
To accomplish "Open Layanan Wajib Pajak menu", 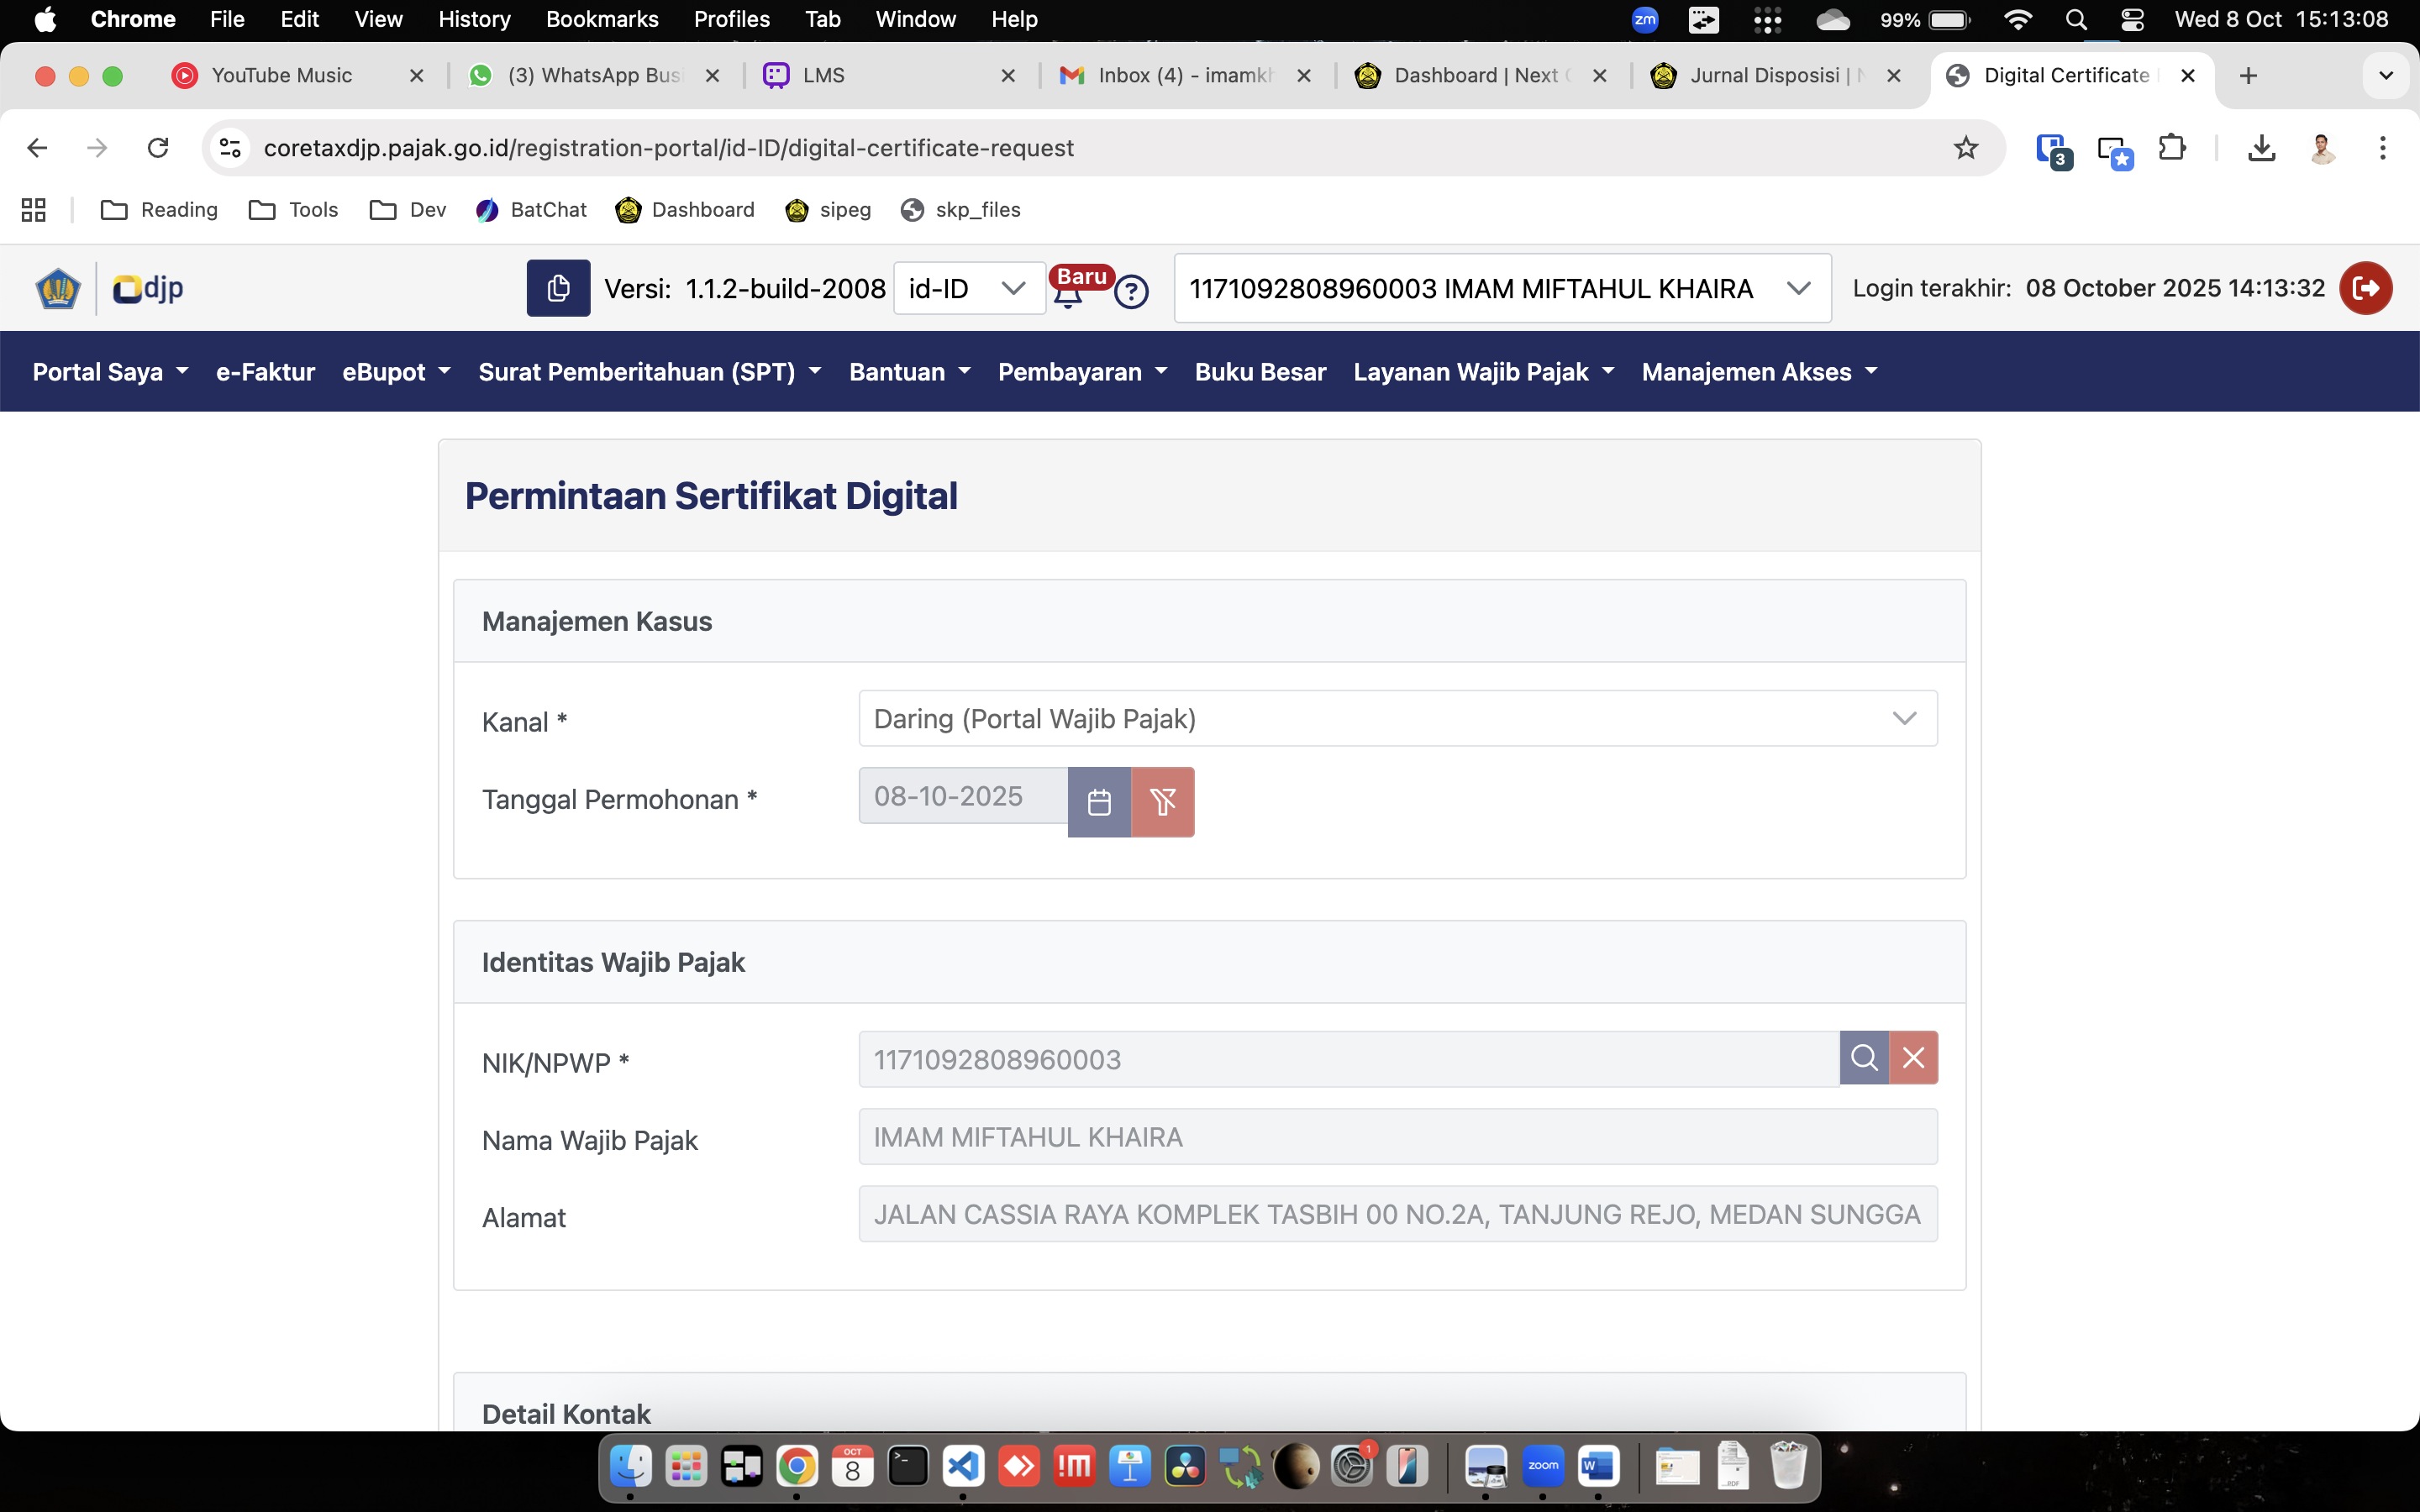I will (1483, 372).
